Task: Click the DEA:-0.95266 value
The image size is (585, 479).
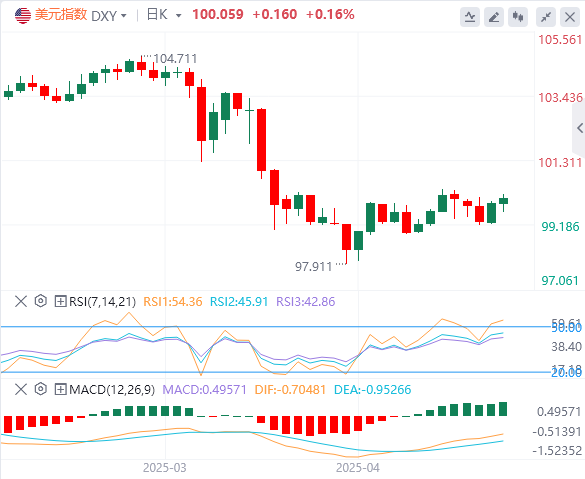Action: pyautogui.click(x=372, y=390)
